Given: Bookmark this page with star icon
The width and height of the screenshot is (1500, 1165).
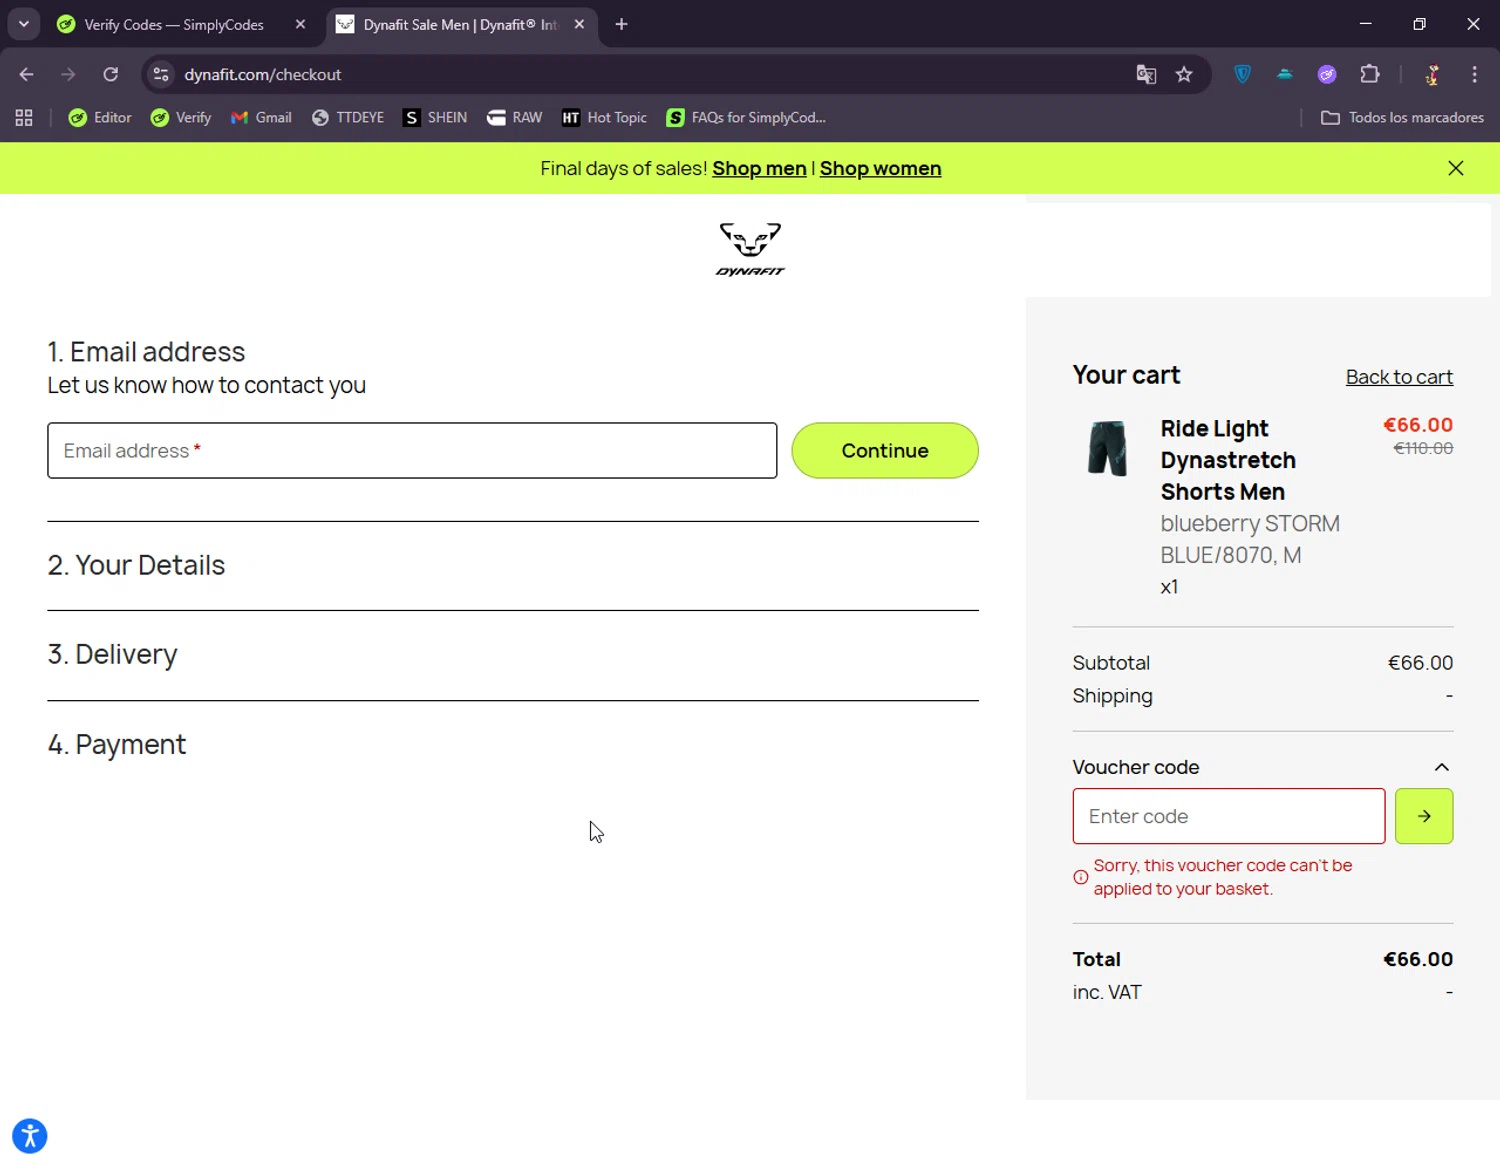Looking at the screenshot, I should point(1184,74).
